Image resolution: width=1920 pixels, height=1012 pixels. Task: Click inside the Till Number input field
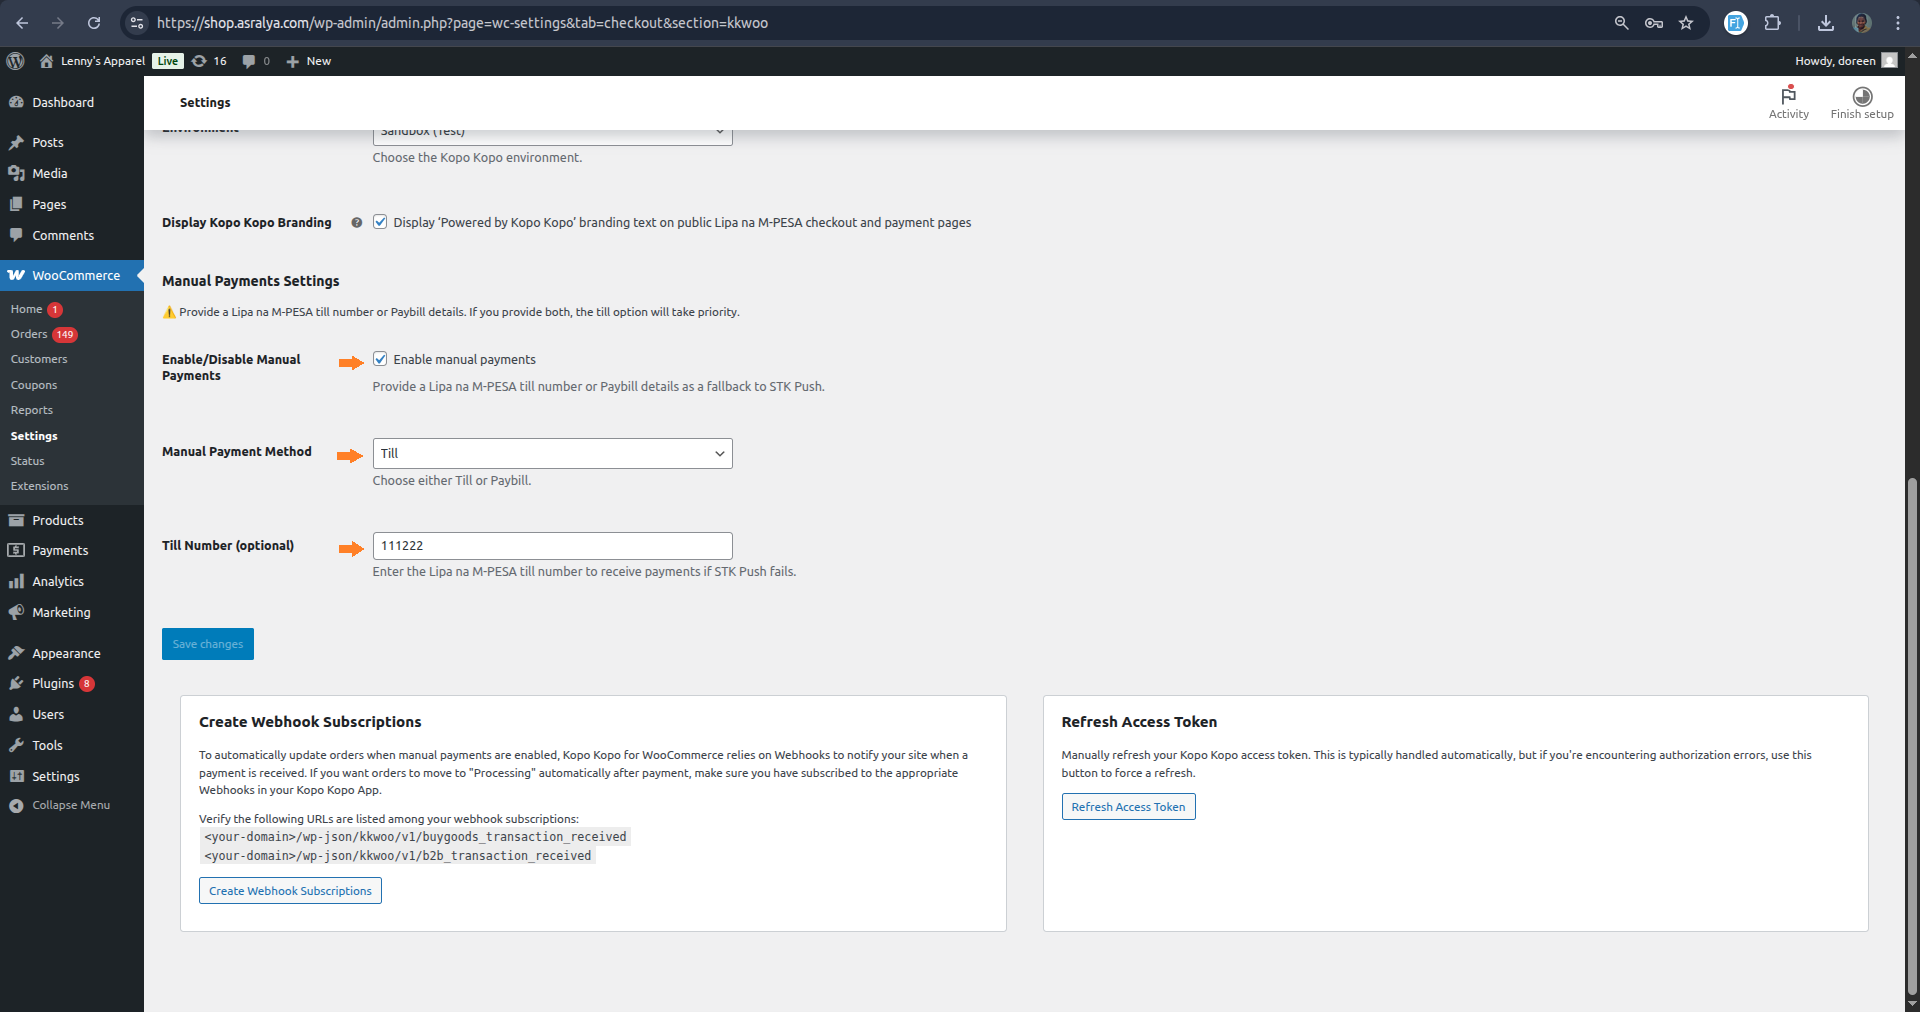tap(551, 545)
